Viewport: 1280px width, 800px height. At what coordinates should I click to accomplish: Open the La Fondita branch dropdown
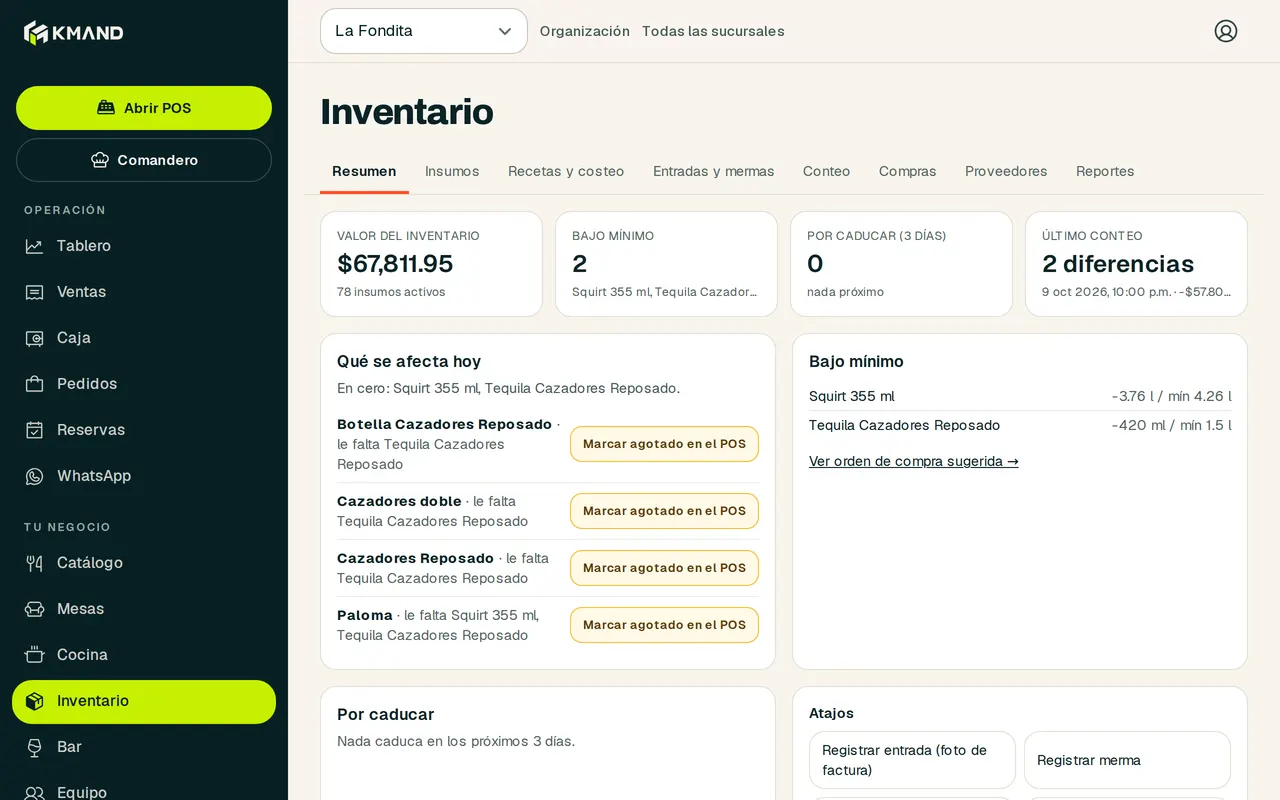(424, 31)
